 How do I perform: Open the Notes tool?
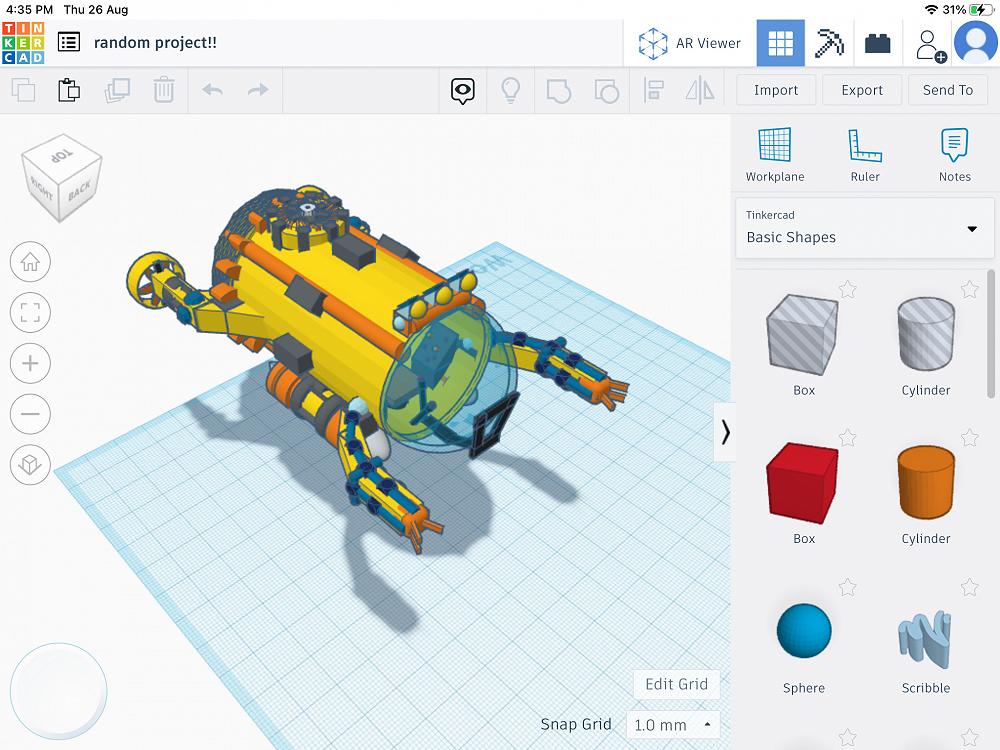pos(954,155)
